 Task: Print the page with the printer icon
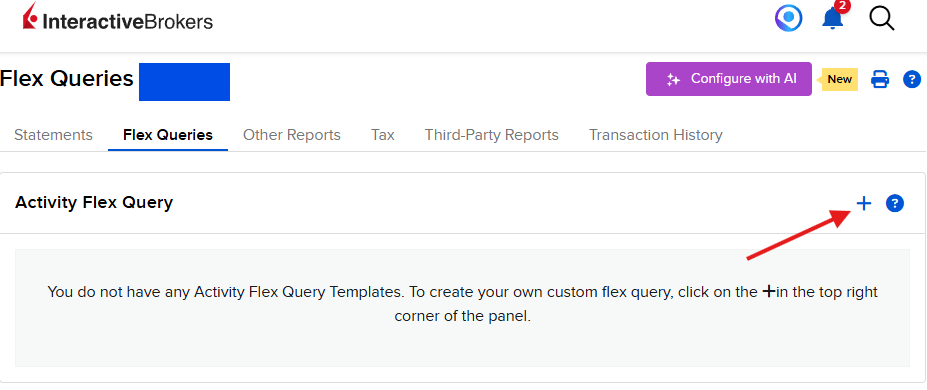[x=880, y=79]
